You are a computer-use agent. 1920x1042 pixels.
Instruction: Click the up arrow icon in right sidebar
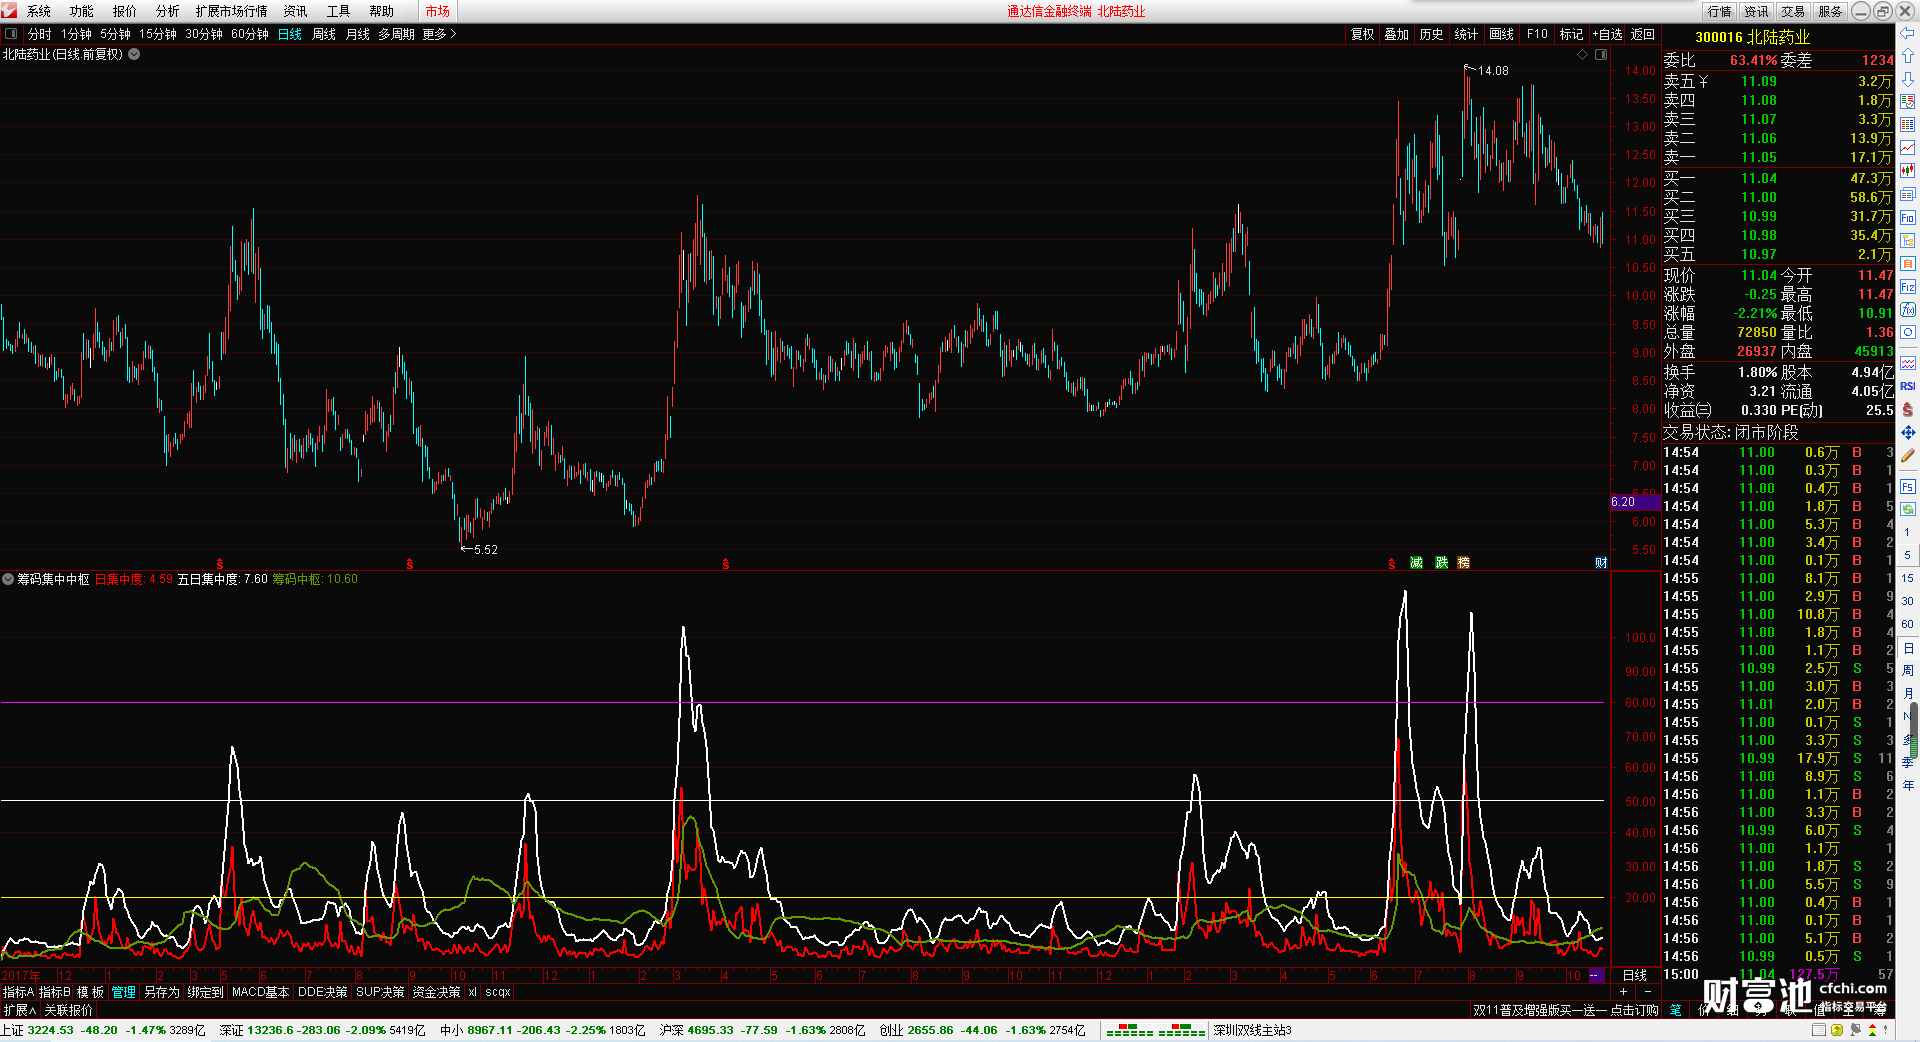pyautogui.click(x=1908, y=56)
